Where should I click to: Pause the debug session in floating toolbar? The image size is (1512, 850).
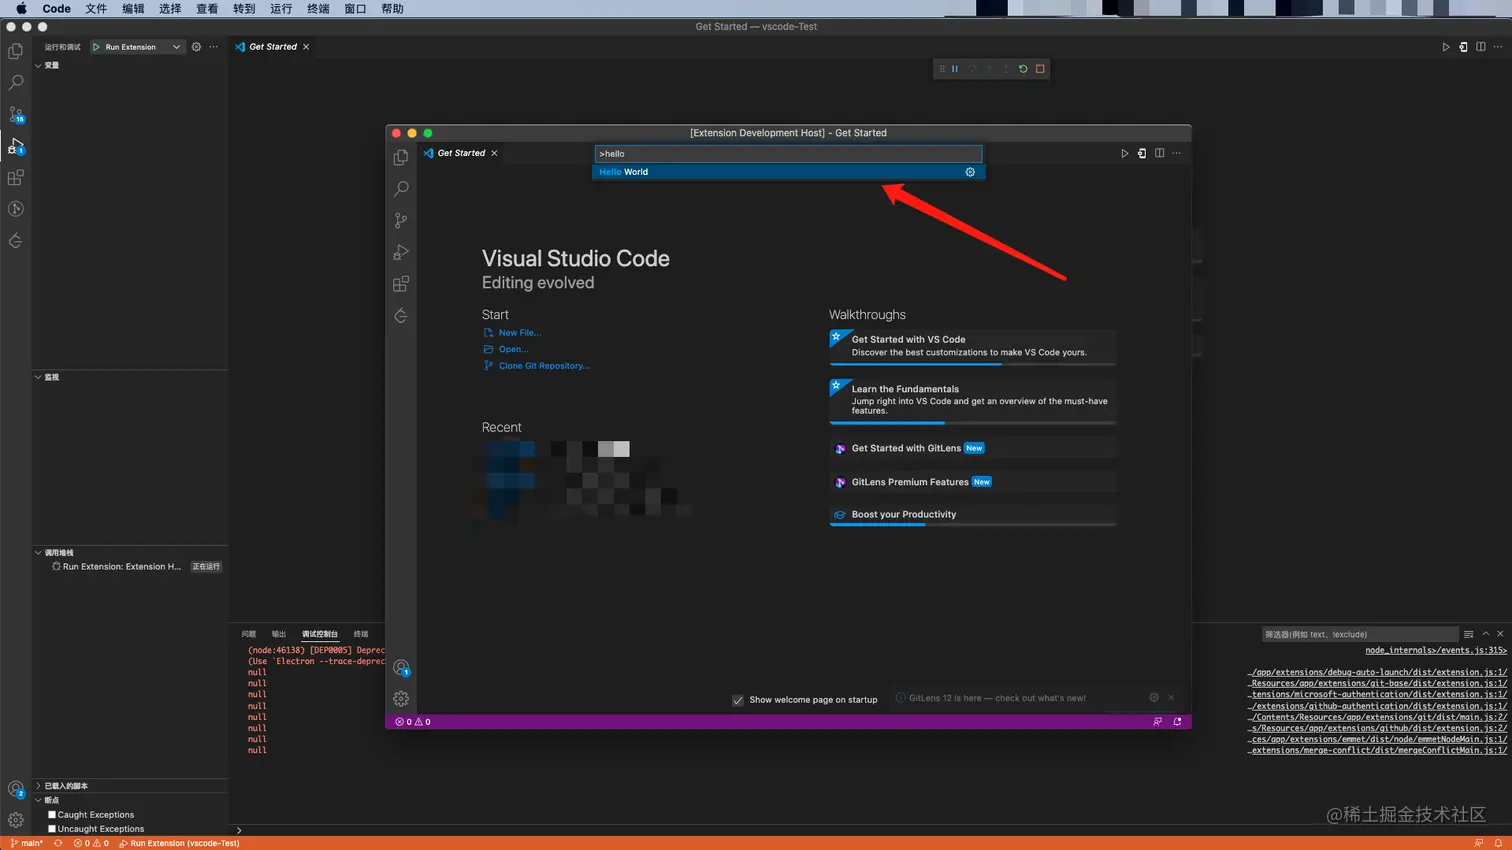[955, 69]
